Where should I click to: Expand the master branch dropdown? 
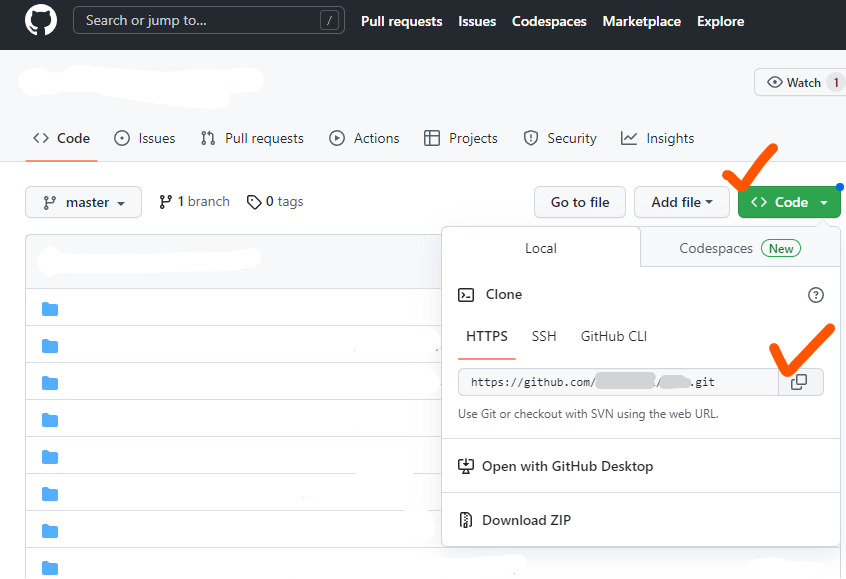point(84,202)
